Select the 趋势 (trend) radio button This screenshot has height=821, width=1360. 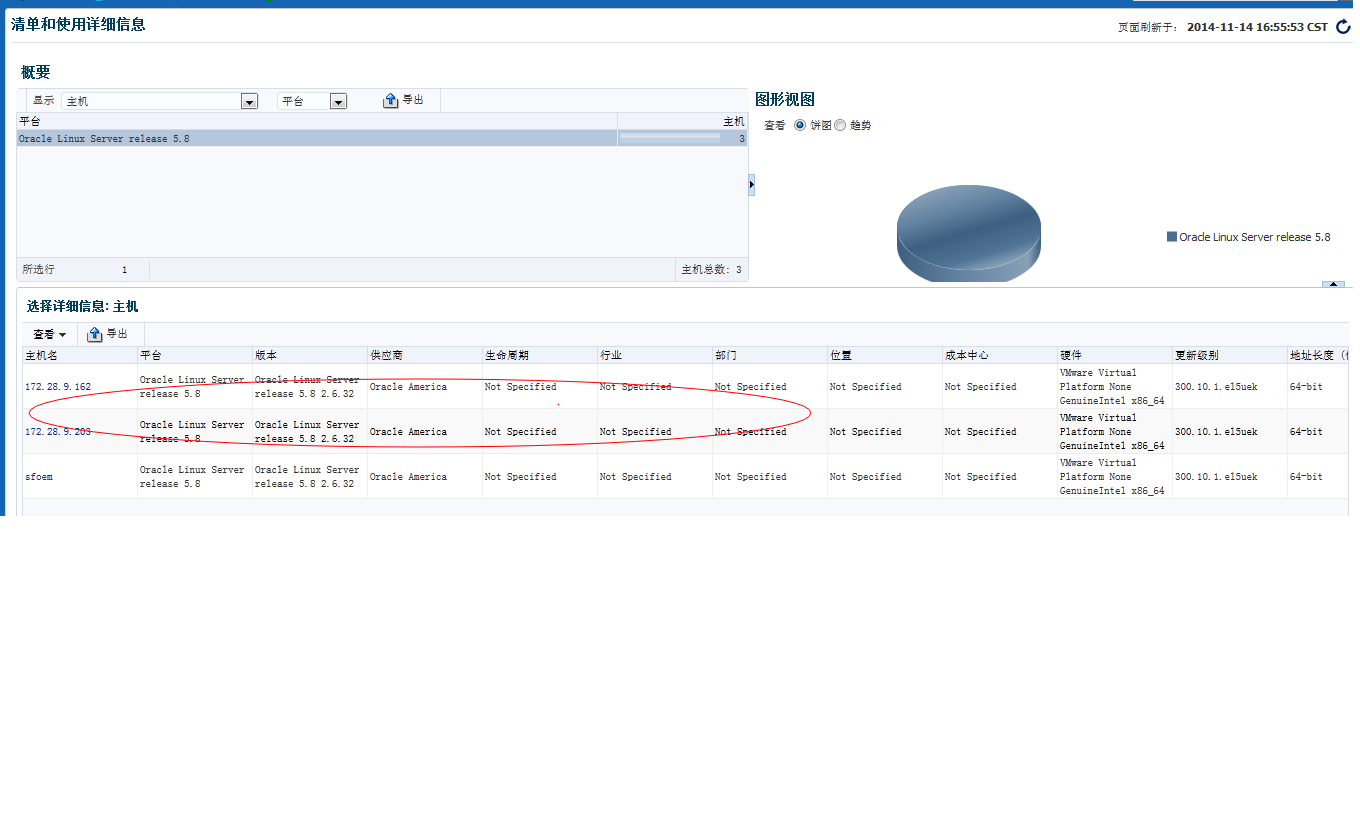pos(840,125)
